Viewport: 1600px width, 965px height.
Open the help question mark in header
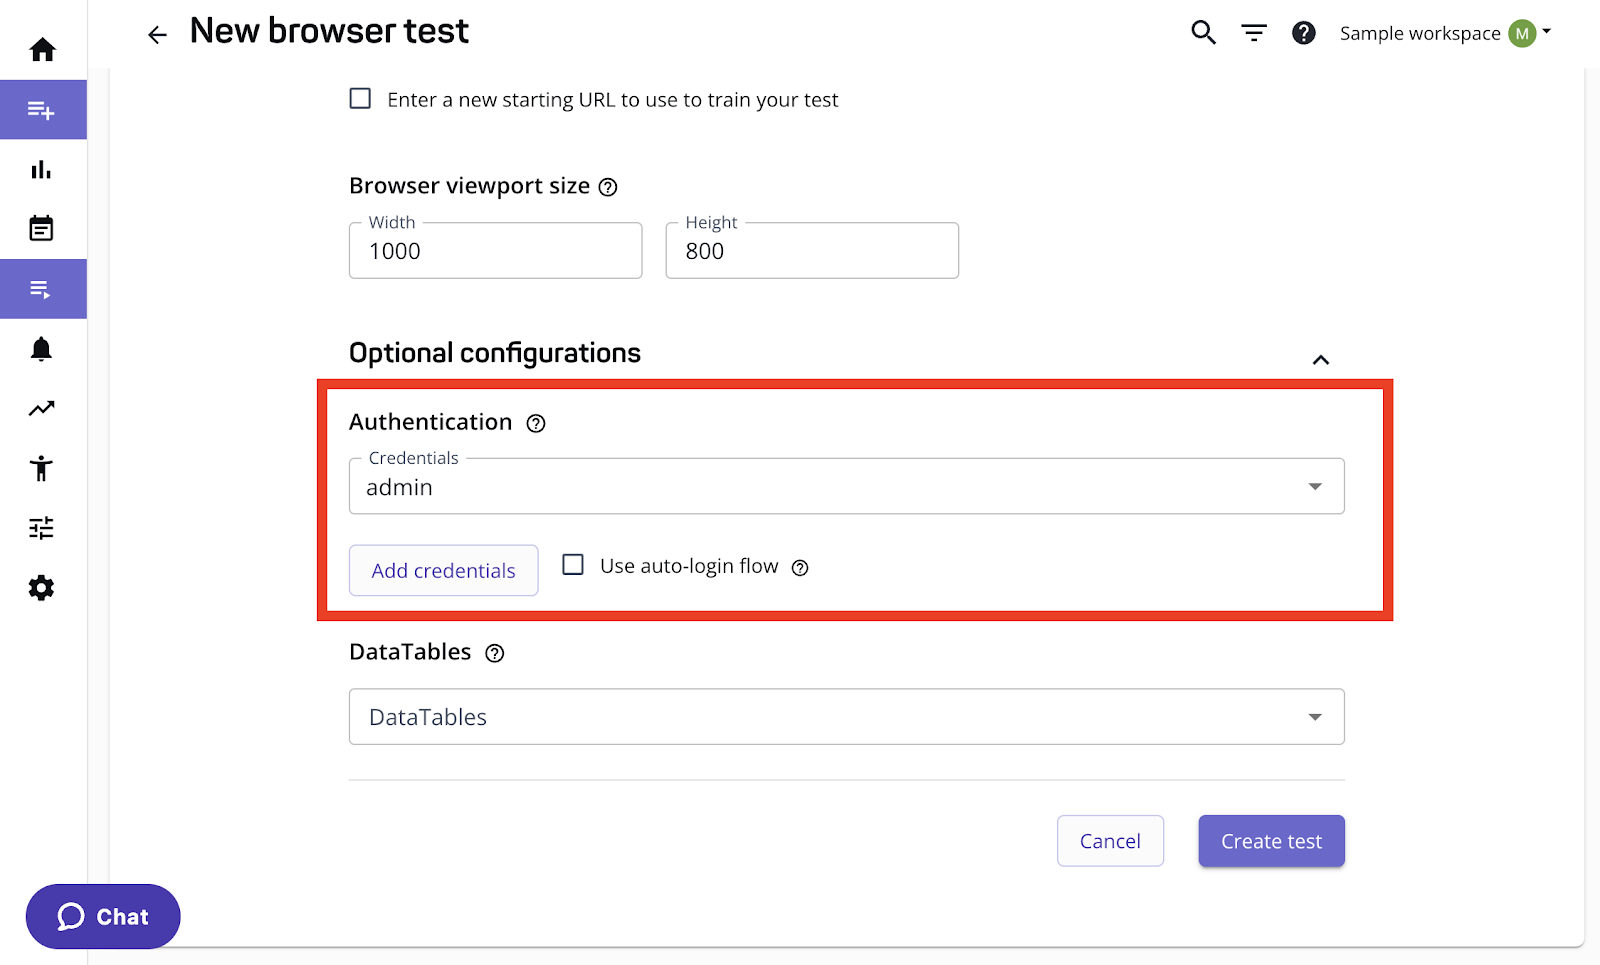[x=1304, y=33]
